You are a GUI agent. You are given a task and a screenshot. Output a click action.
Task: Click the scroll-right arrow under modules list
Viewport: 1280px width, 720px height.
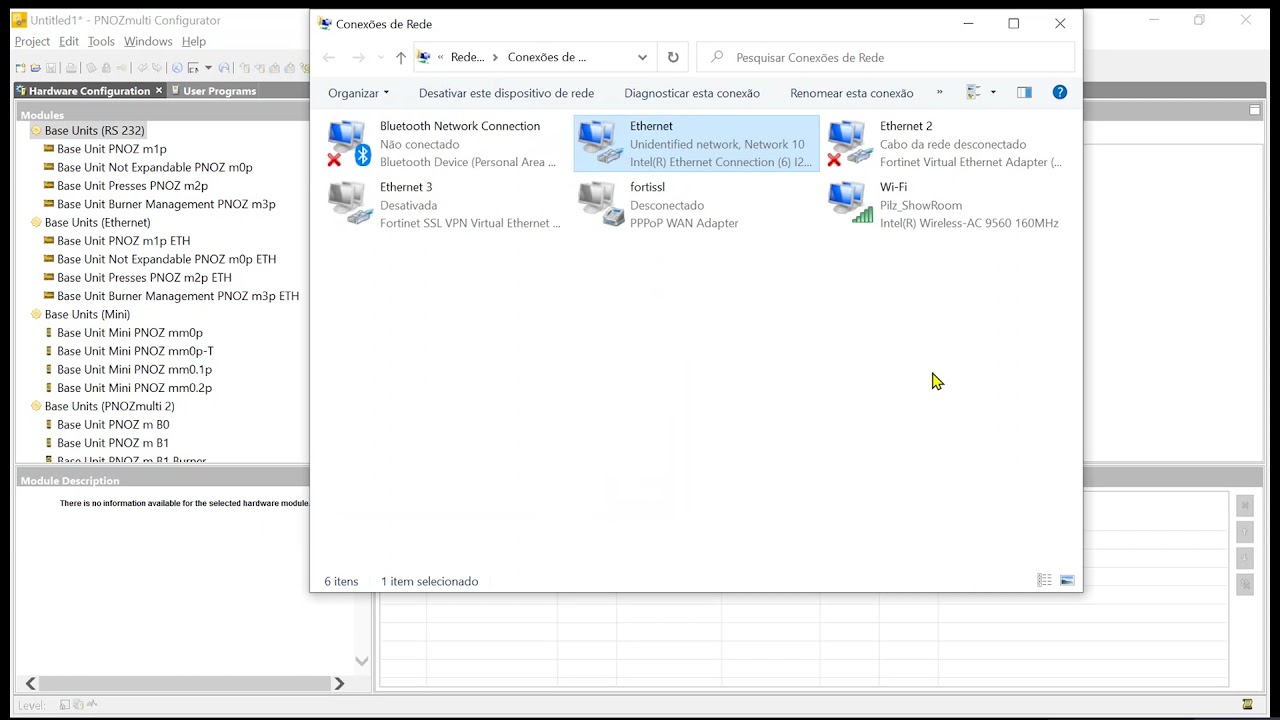(339, 684)
